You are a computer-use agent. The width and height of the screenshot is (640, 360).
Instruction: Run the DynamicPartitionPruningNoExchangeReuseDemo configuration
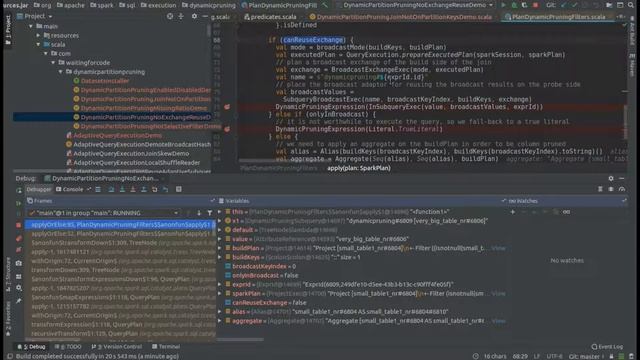[503, 5]
